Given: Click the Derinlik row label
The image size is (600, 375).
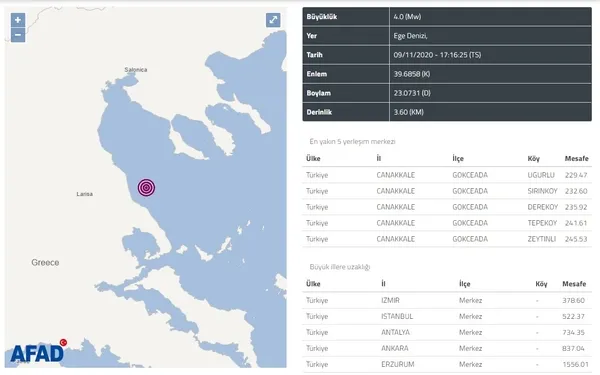Looking at the screenshot, I should [x=319, y=112].
